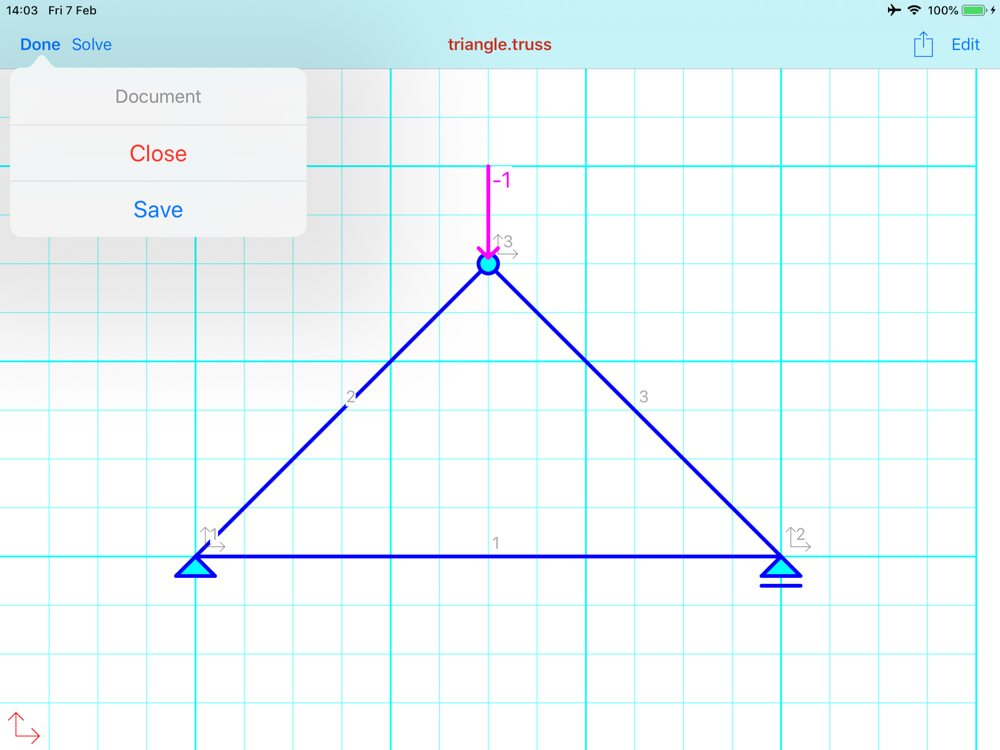Tap the Done button
This screenshot has height=750, width=1000.
pos(40,45)
